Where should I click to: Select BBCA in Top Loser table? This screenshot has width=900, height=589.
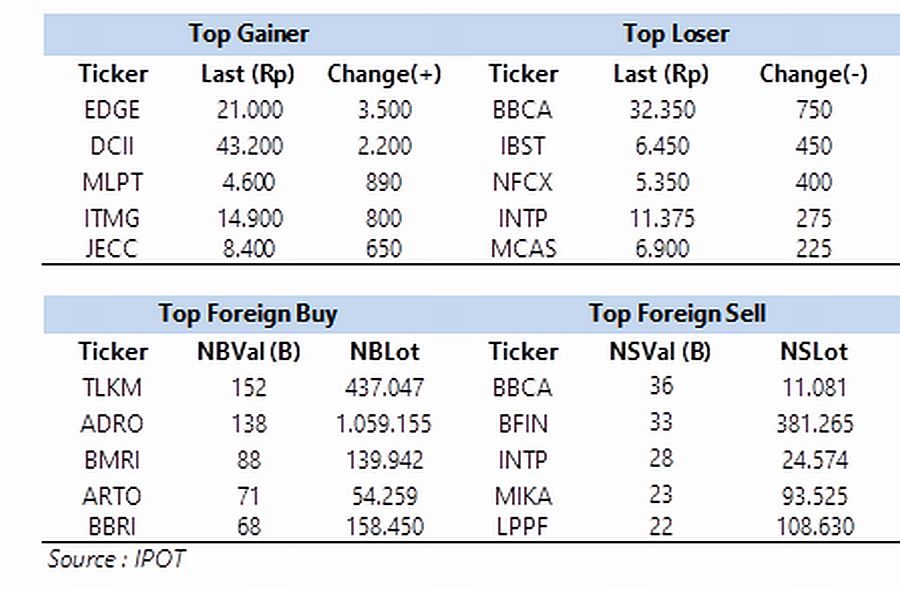(x=522, y=110)
